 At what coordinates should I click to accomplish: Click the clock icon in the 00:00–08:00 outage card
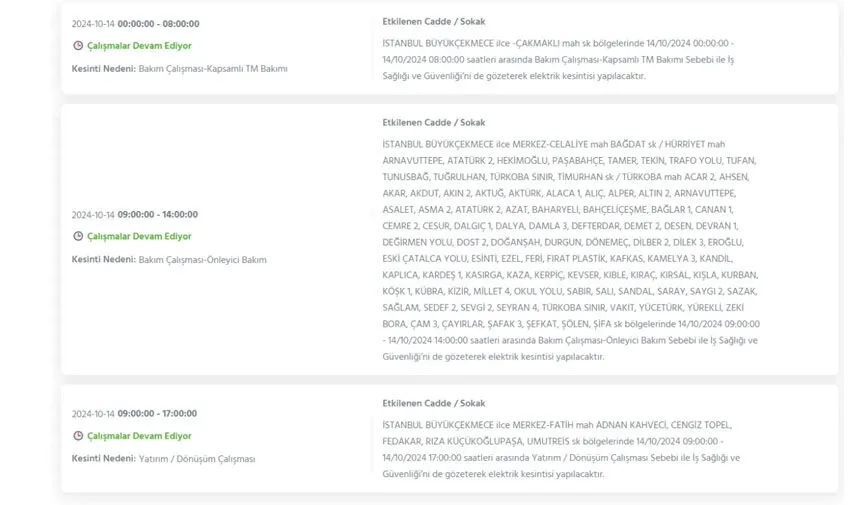click(x=78, y=46)
